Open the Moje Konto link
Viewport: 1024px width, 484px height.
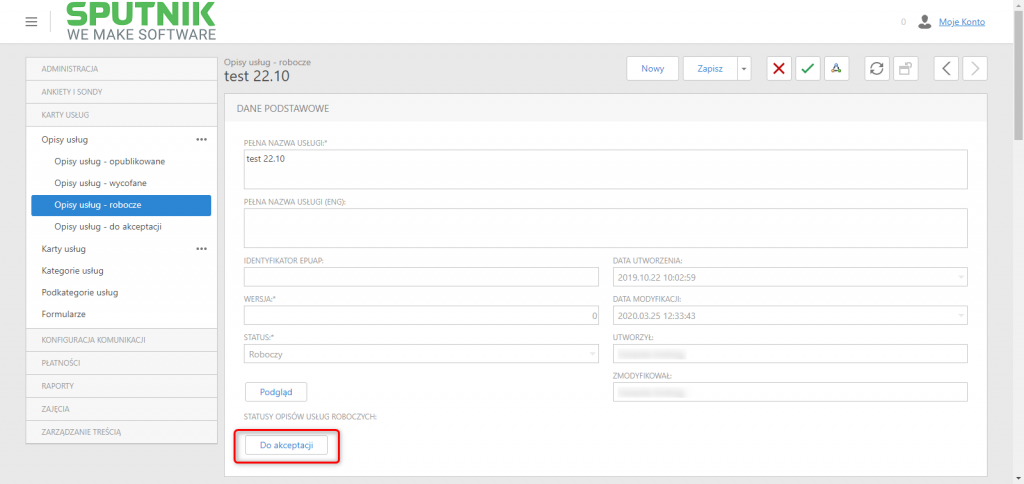[961, 22]
